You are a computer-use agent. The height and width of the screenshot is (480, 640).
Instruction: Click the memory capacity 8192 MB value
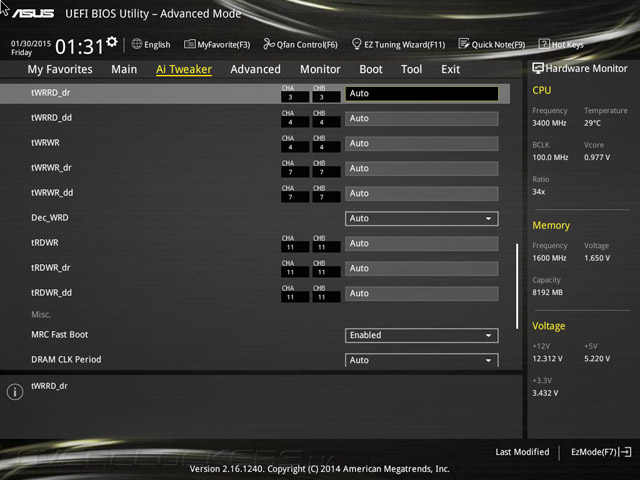[547, 292]
